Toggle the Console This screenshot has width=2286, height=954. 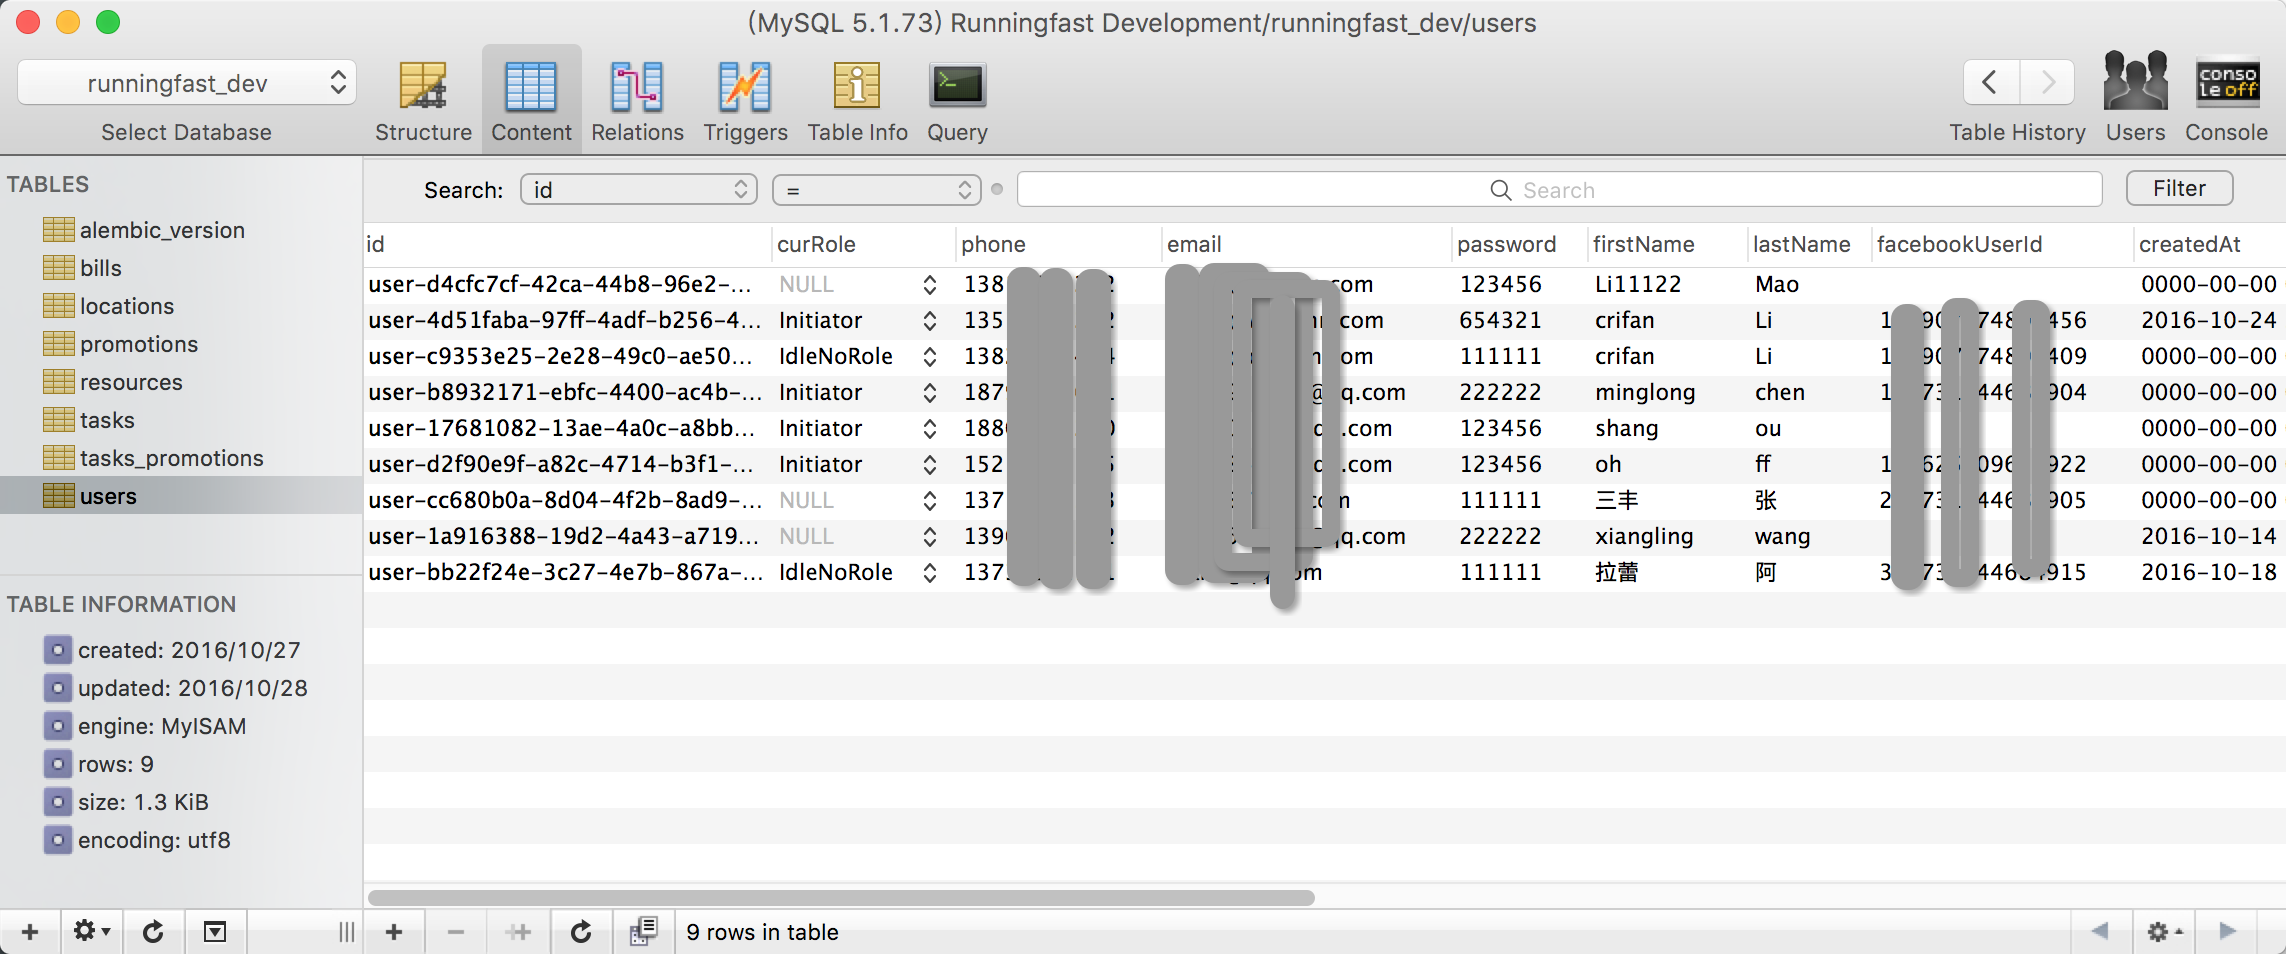tap(2226, 98)
